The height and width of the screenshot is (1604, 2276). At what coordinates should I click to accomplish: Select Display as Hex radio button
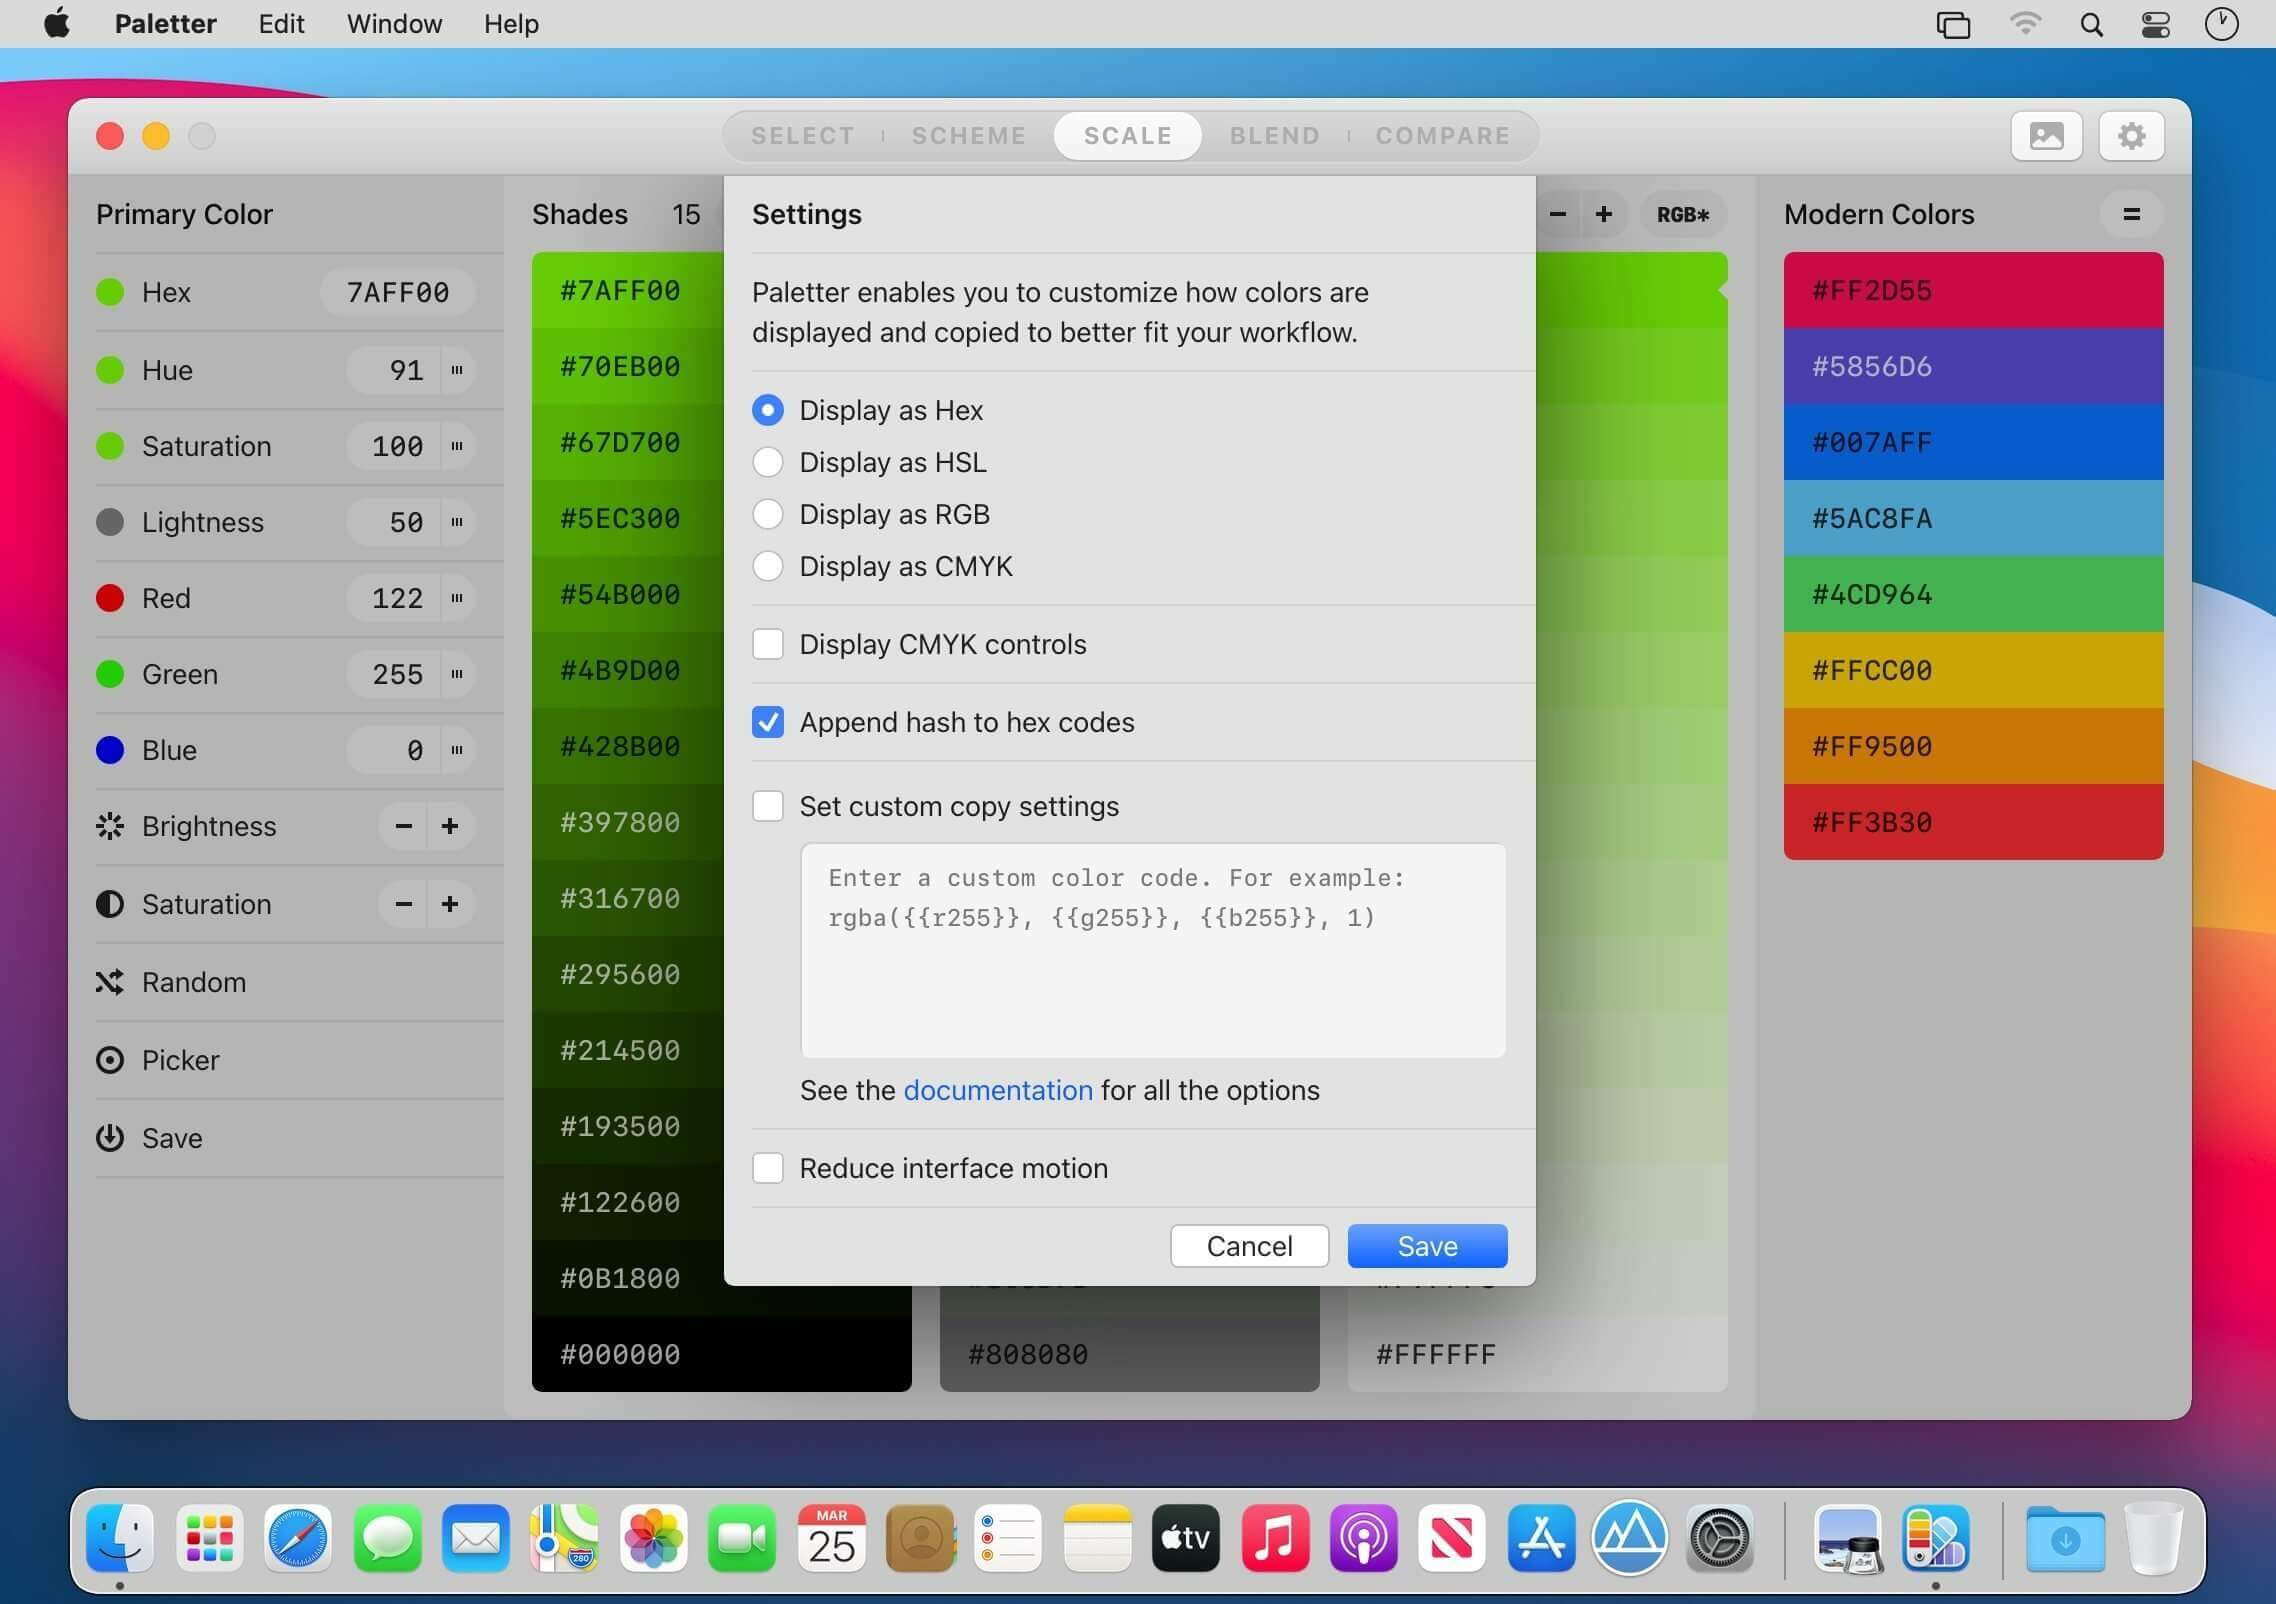(767, 410)
